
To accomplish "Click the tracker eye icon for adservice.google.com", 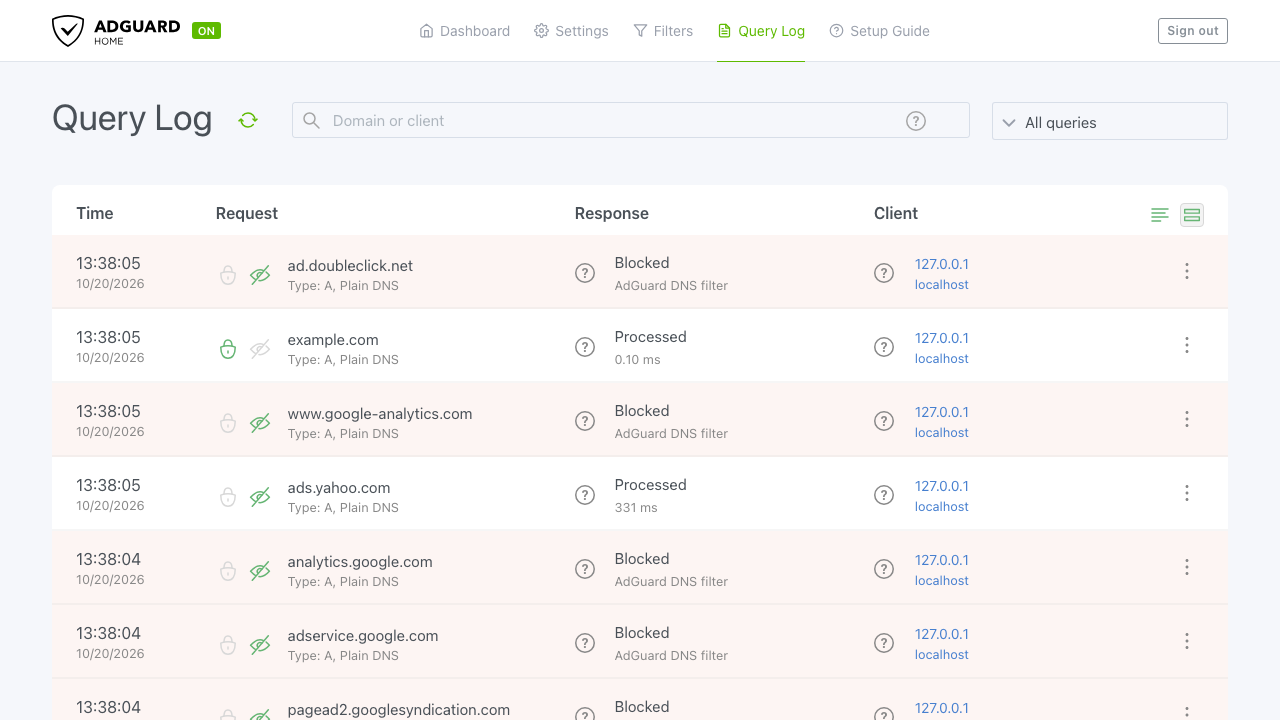I will pos(260,645).
